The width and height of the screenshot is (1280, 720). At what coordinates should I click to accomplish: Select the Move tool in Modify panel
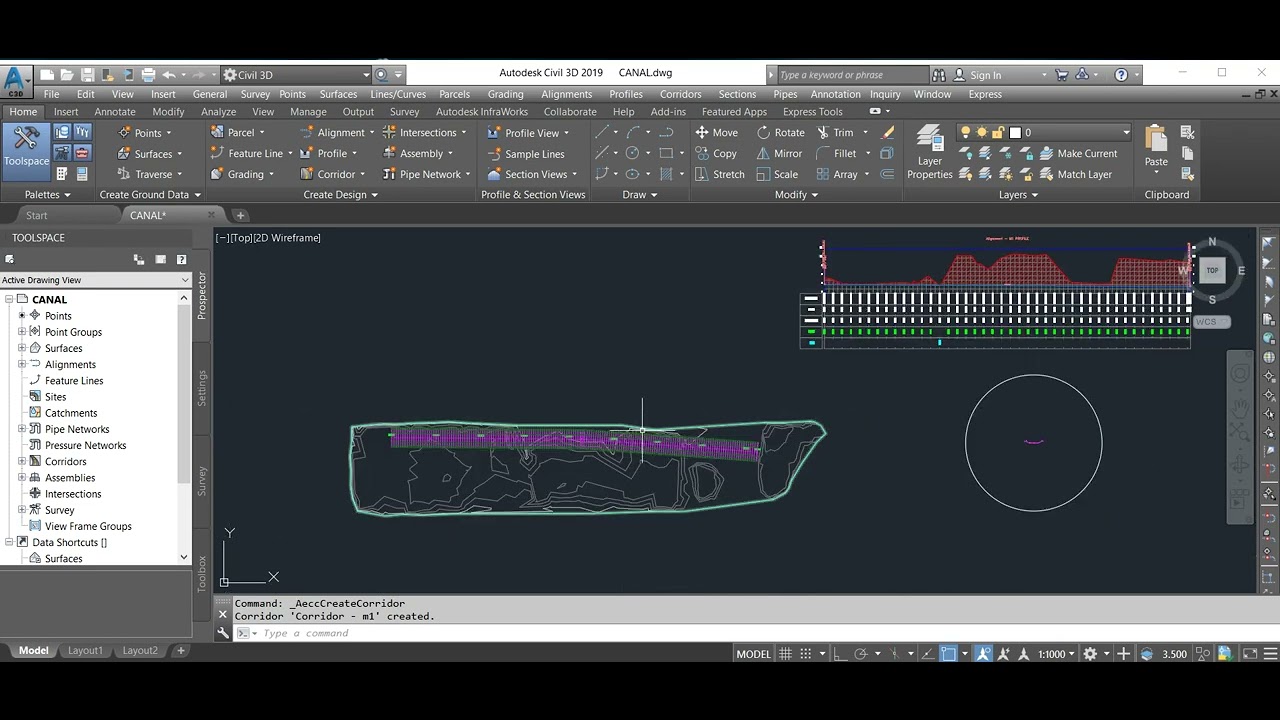[x=716, y=132]
